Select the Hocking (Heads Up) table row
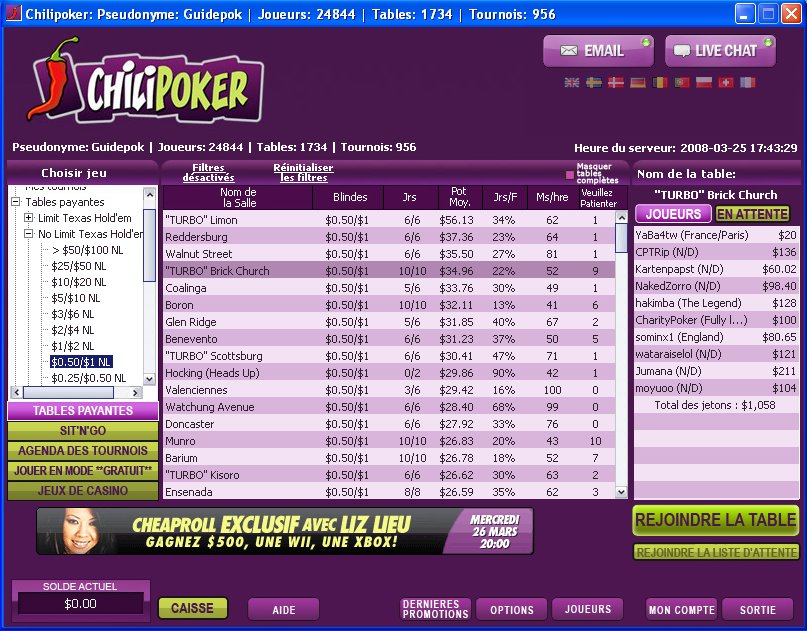This screenshot has width=807, height=631. tap(389, 373)
